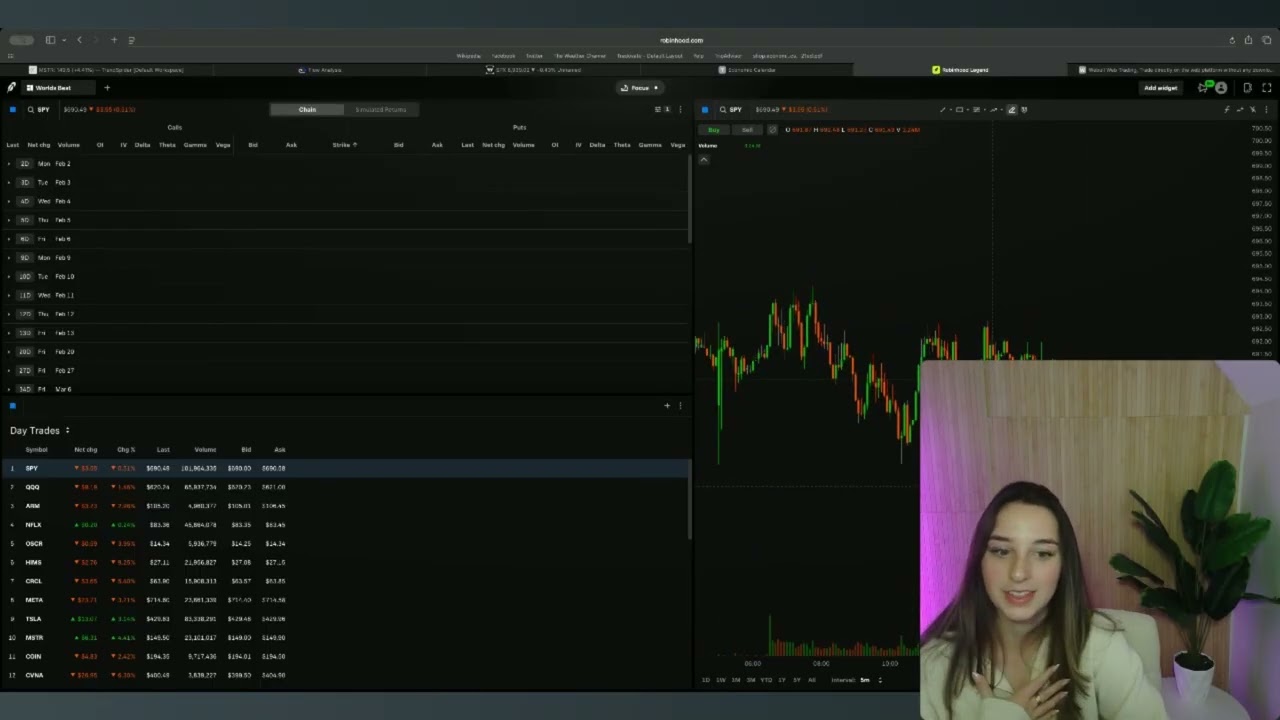Select the HIMS watchlist row
Viewport: 1280px width, 720px height.
click(x=345, y=562)
